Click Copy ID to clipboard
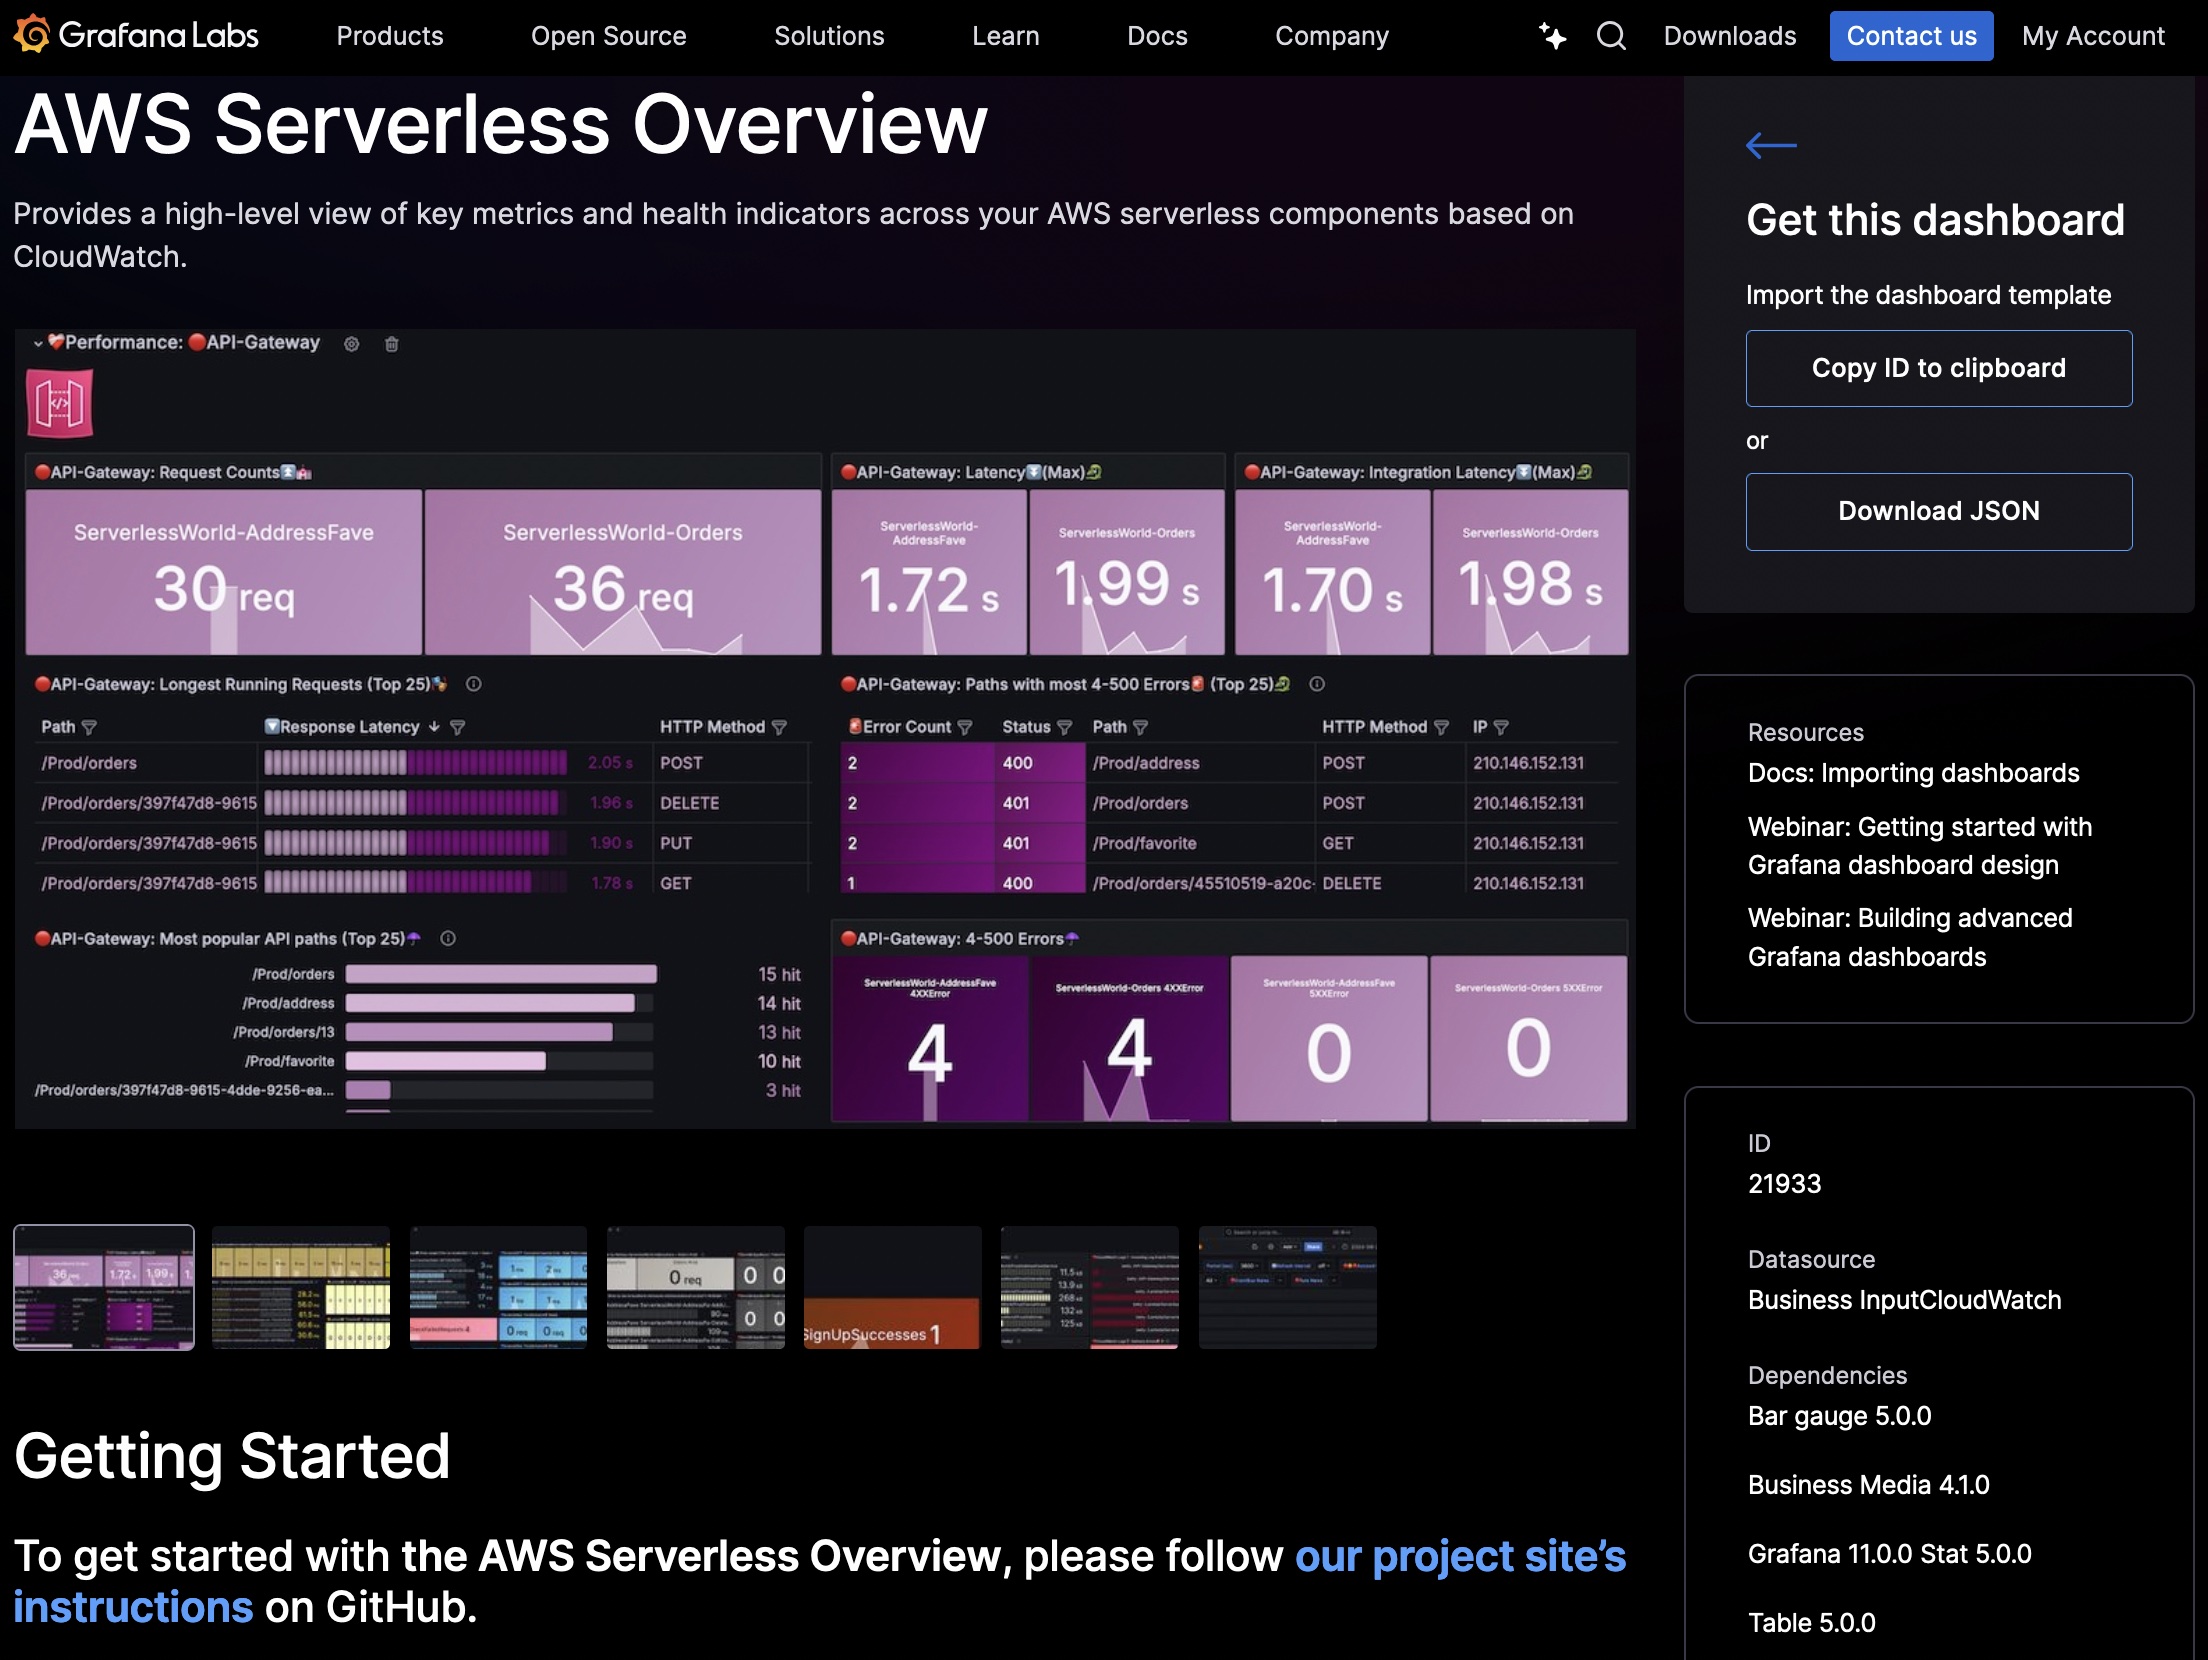The image size is (2208, 1660). (1938, 368)
